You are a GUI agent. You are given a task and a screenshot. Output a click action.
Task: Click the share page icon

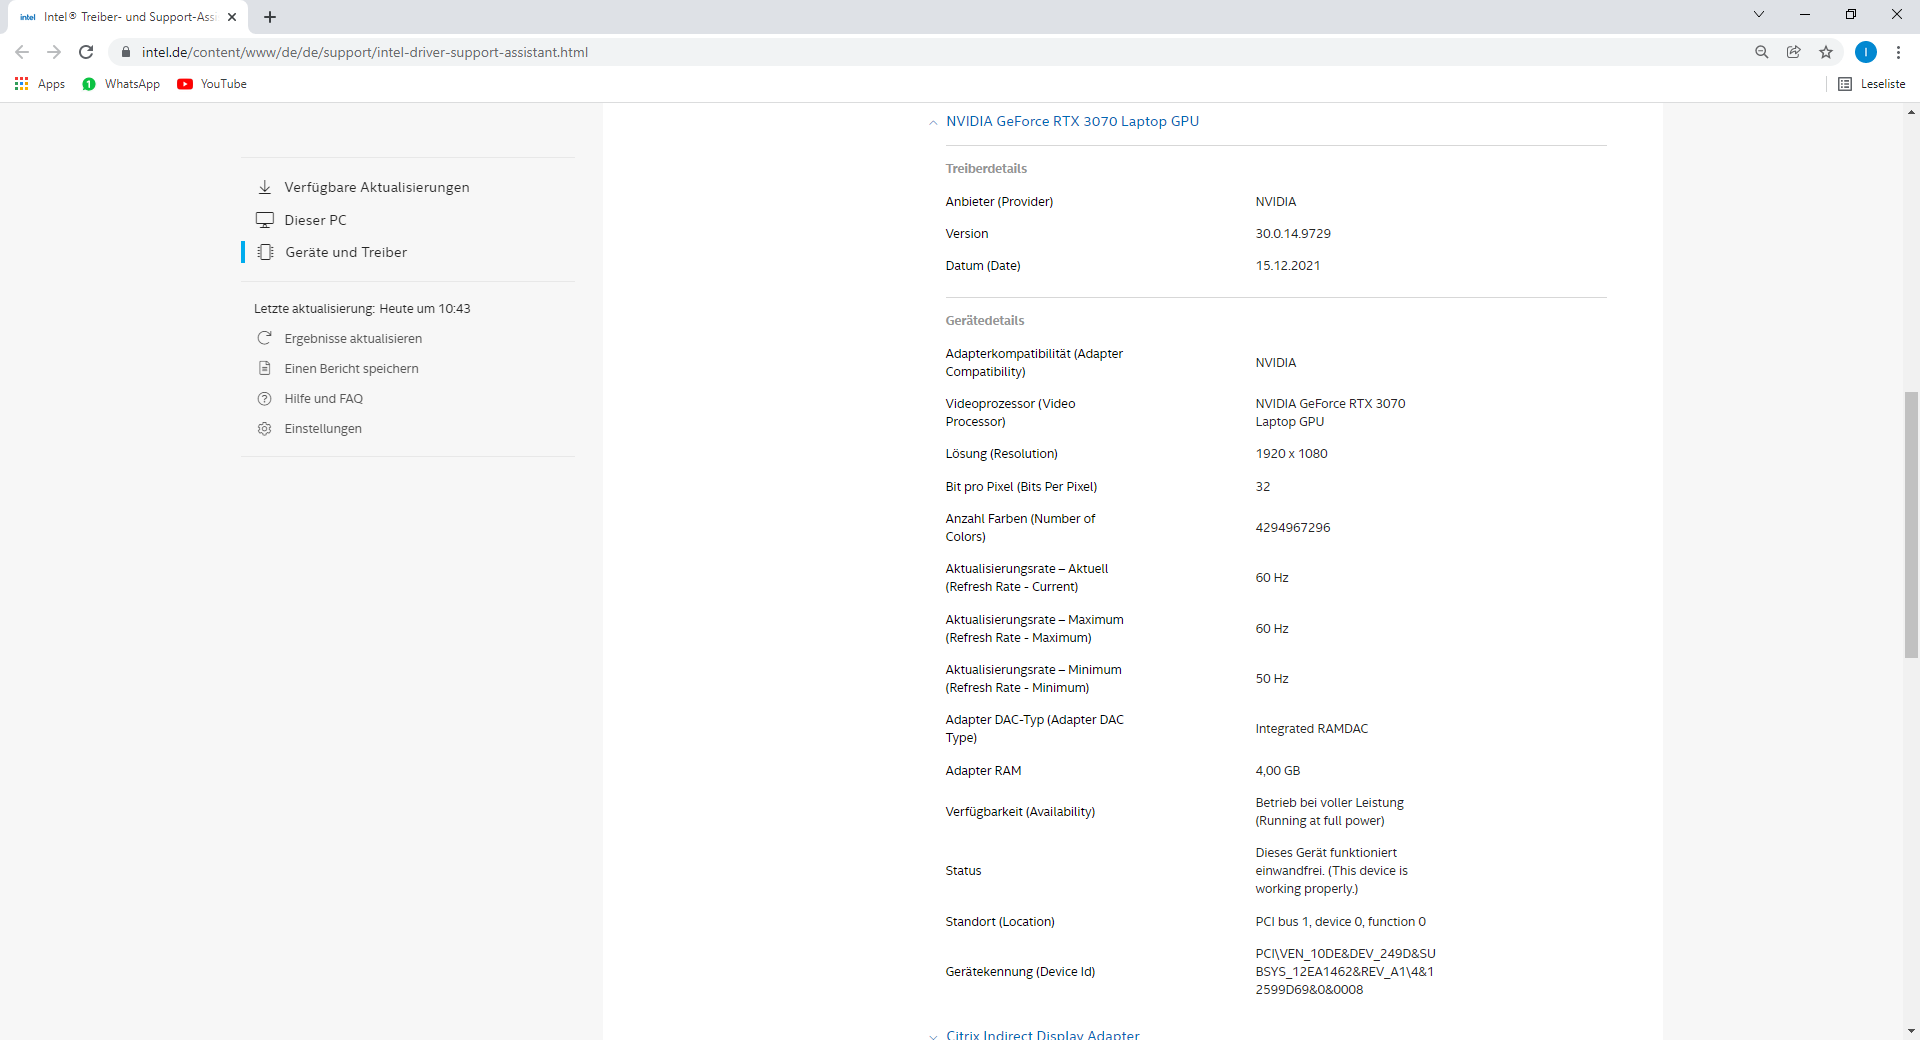click(1794, 52)
